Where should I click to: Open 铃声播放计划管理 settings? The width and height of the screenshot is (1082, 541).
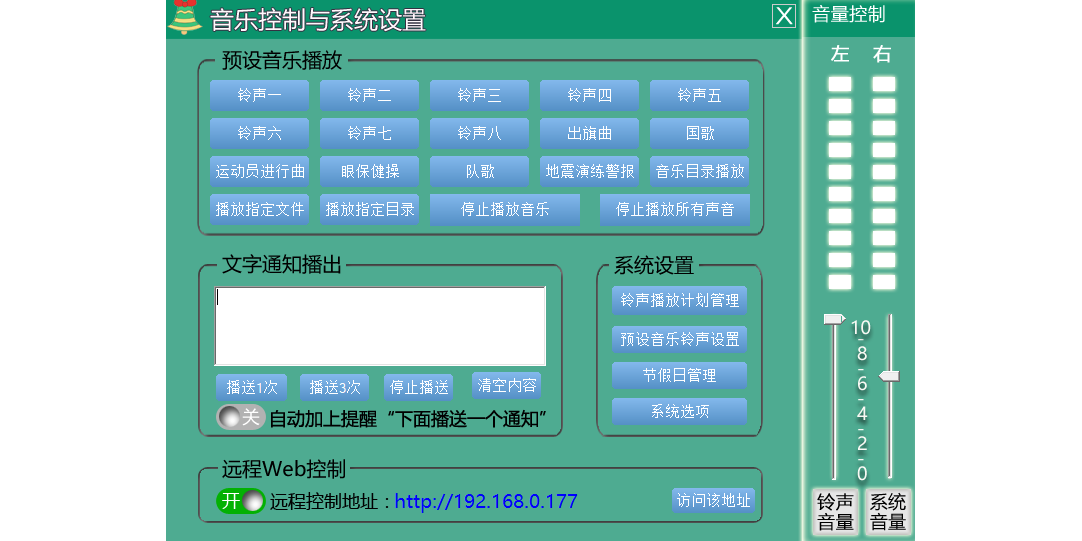(679, 300)
